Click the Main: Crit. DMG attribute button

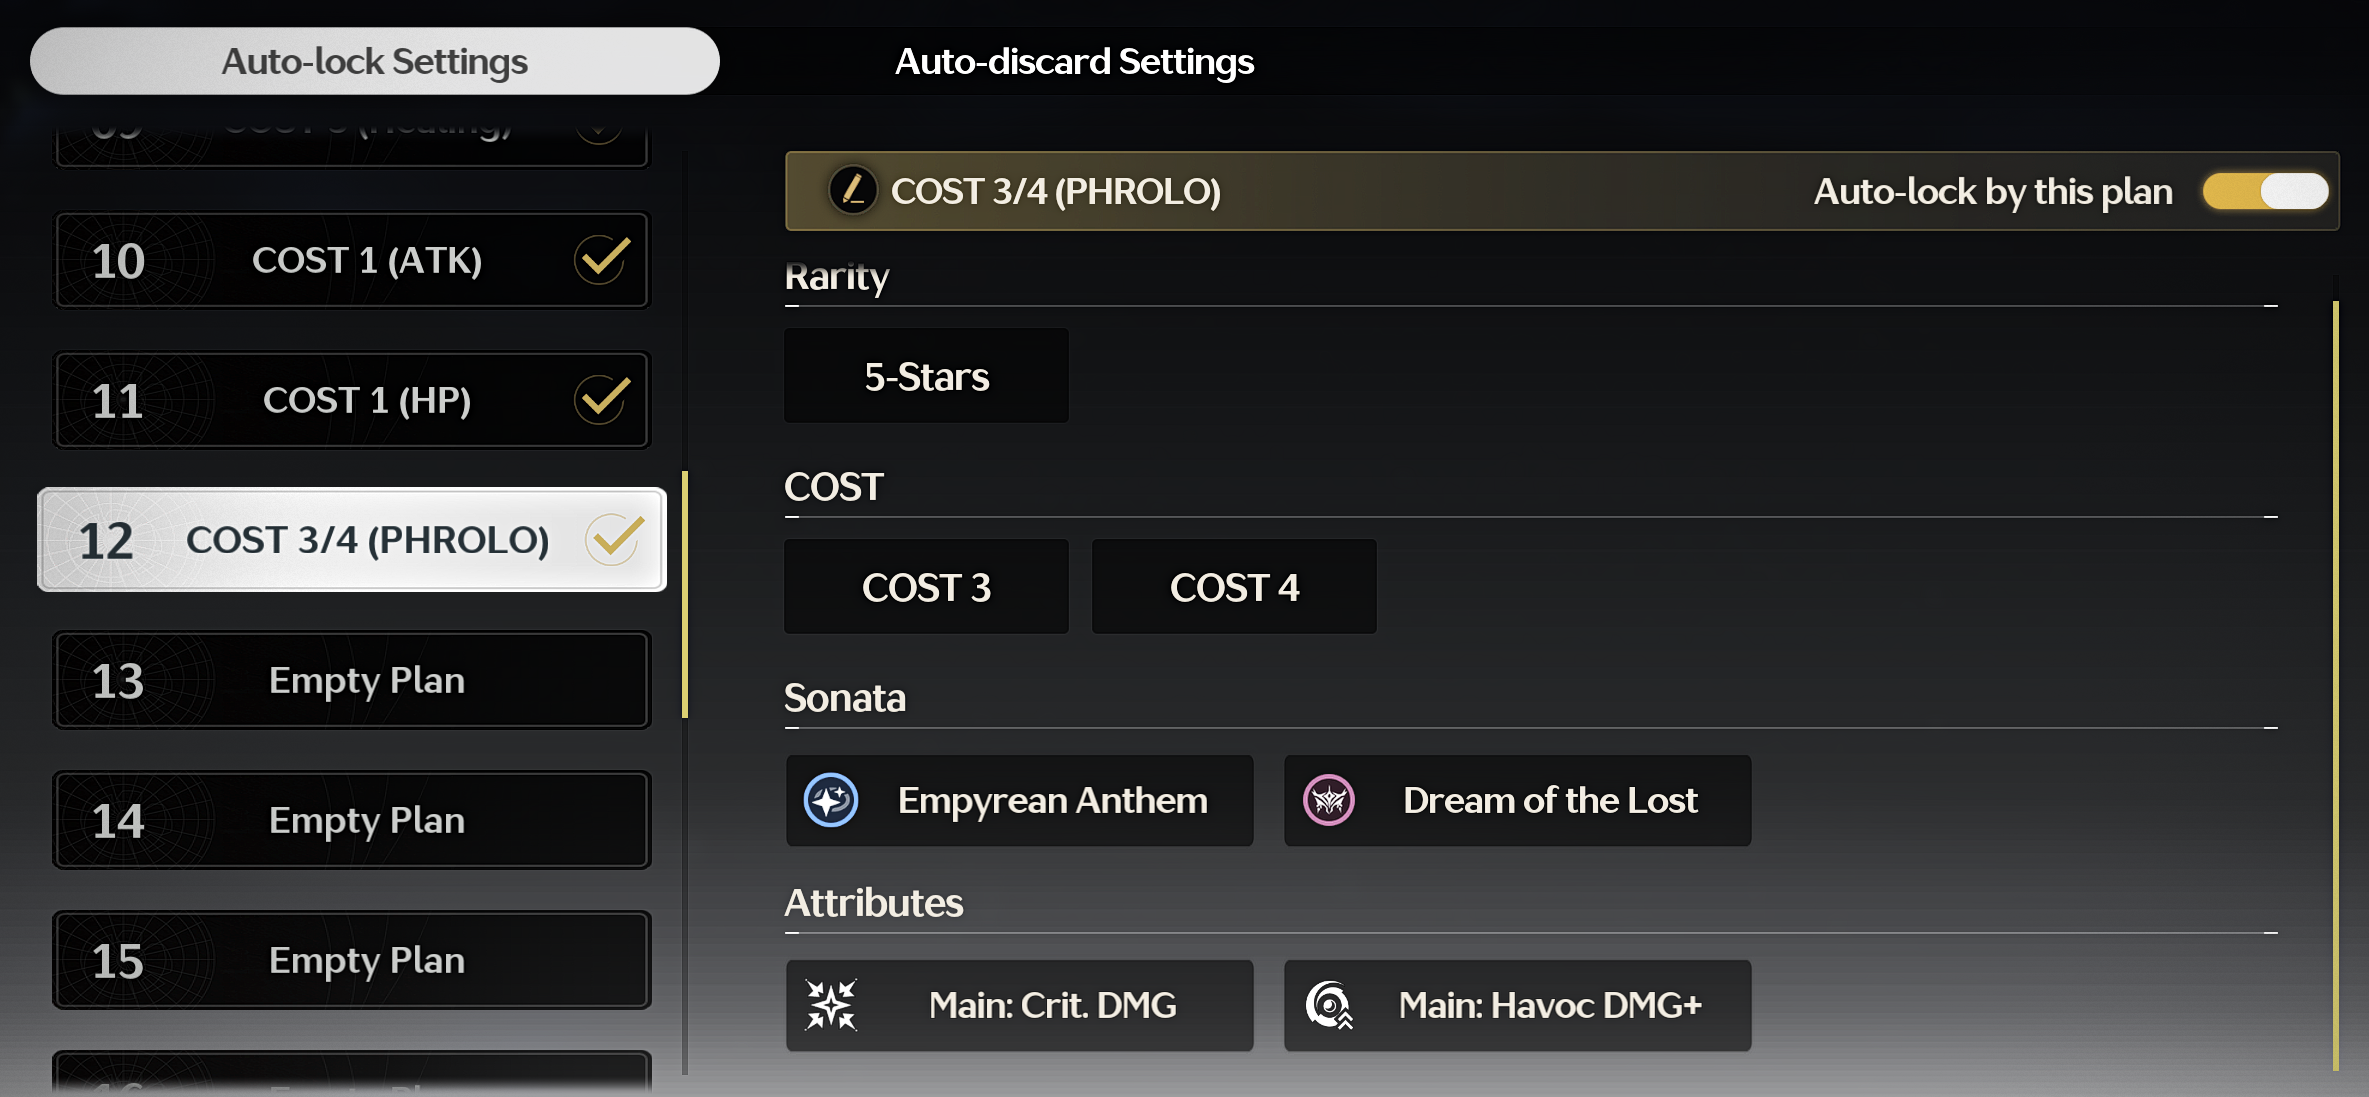point(1020,1005)
